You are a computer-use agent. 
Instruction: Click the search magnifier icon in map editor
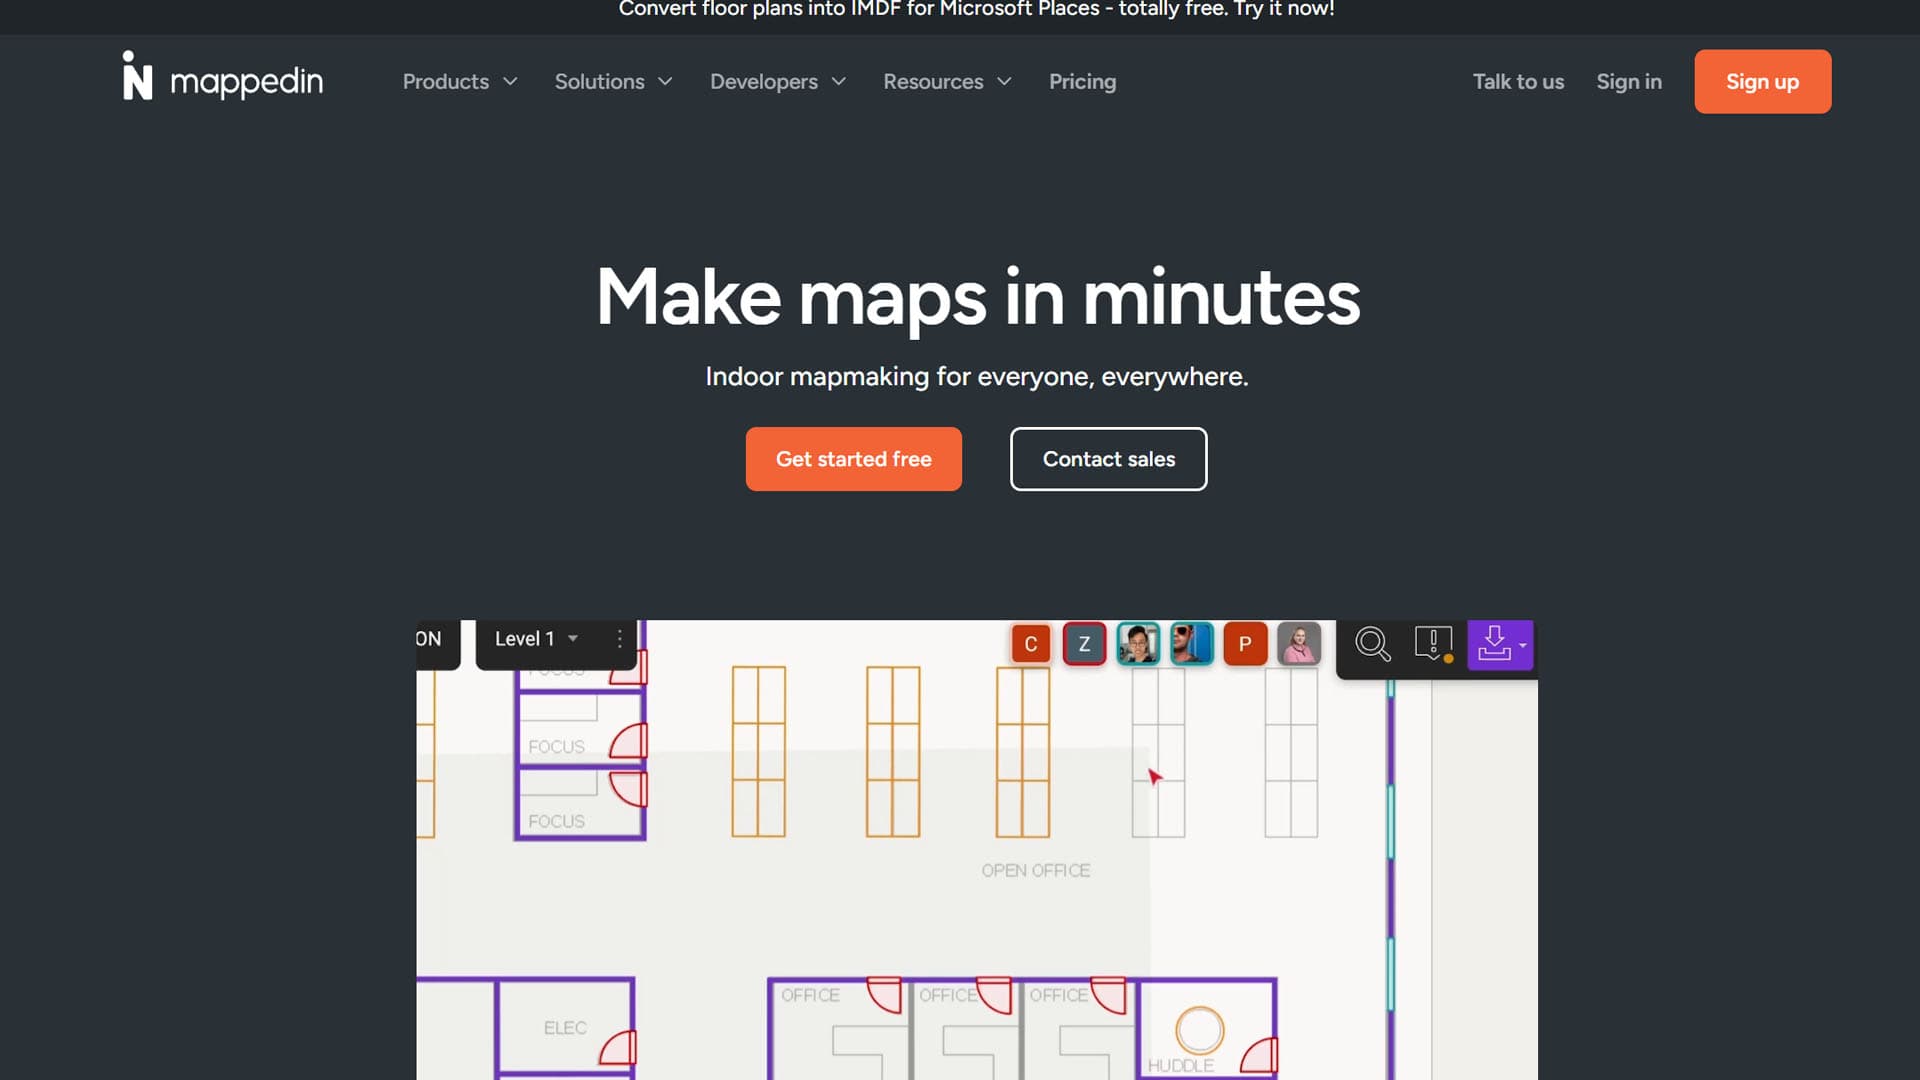[1372, 644]
